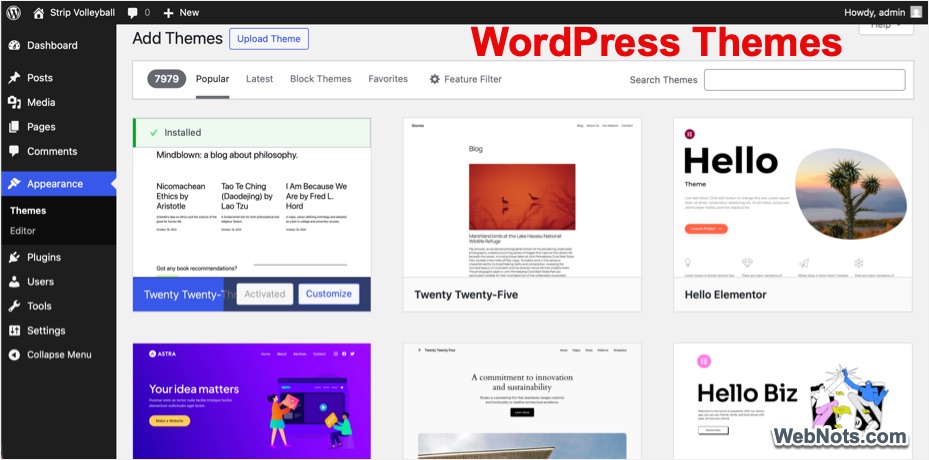Open the Twenty Twenty-Five theme preview thumbnail

(522, 197)
